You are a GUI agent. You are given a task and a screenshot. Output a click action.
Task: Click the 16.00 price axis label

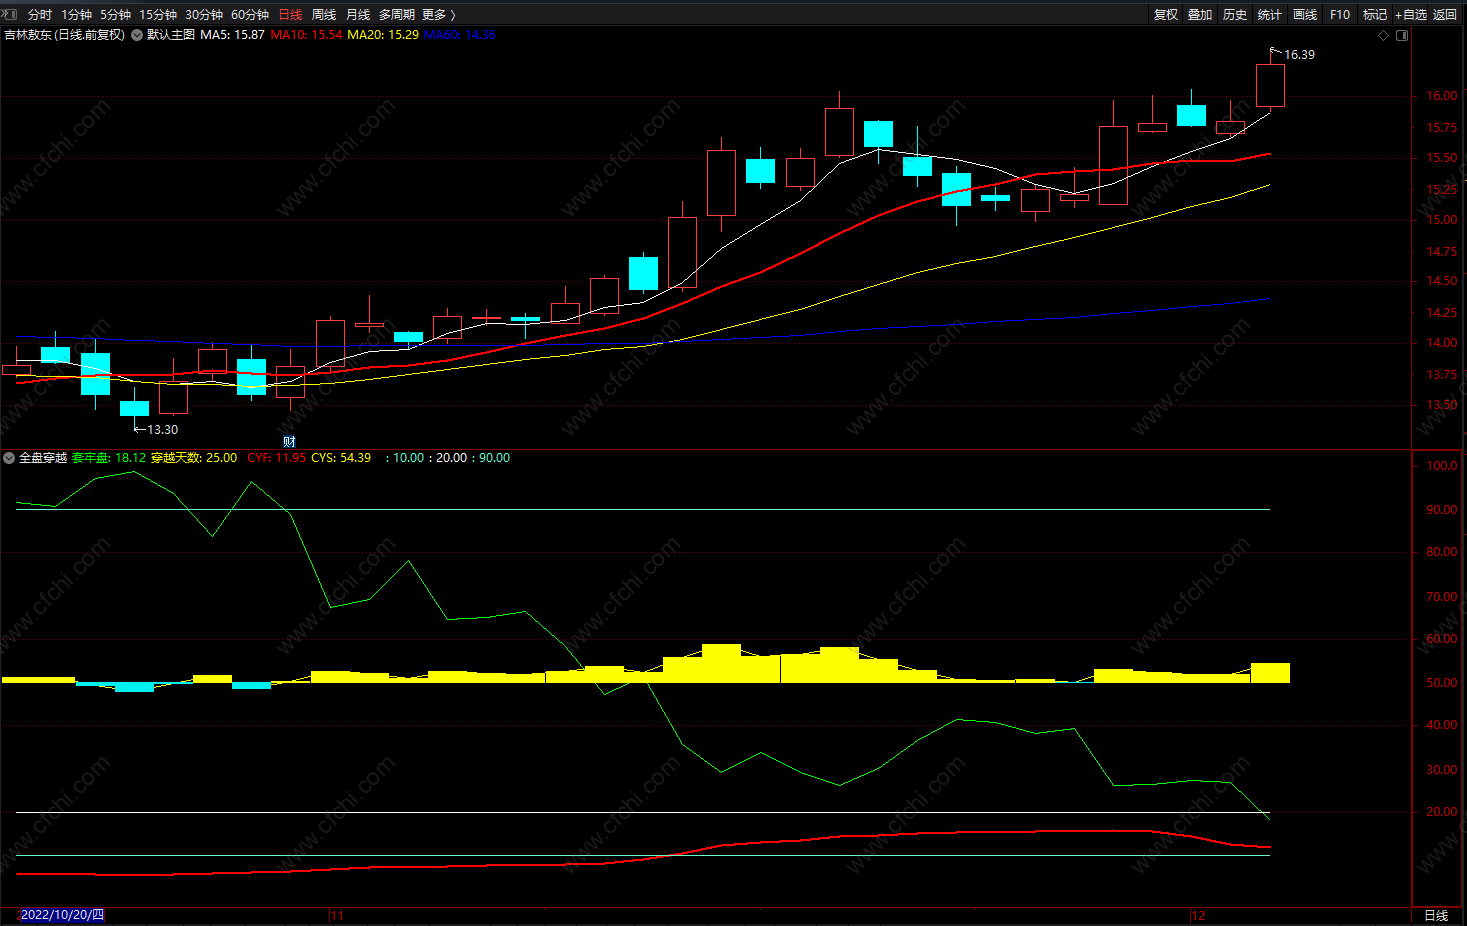(x=1441, y=96)
